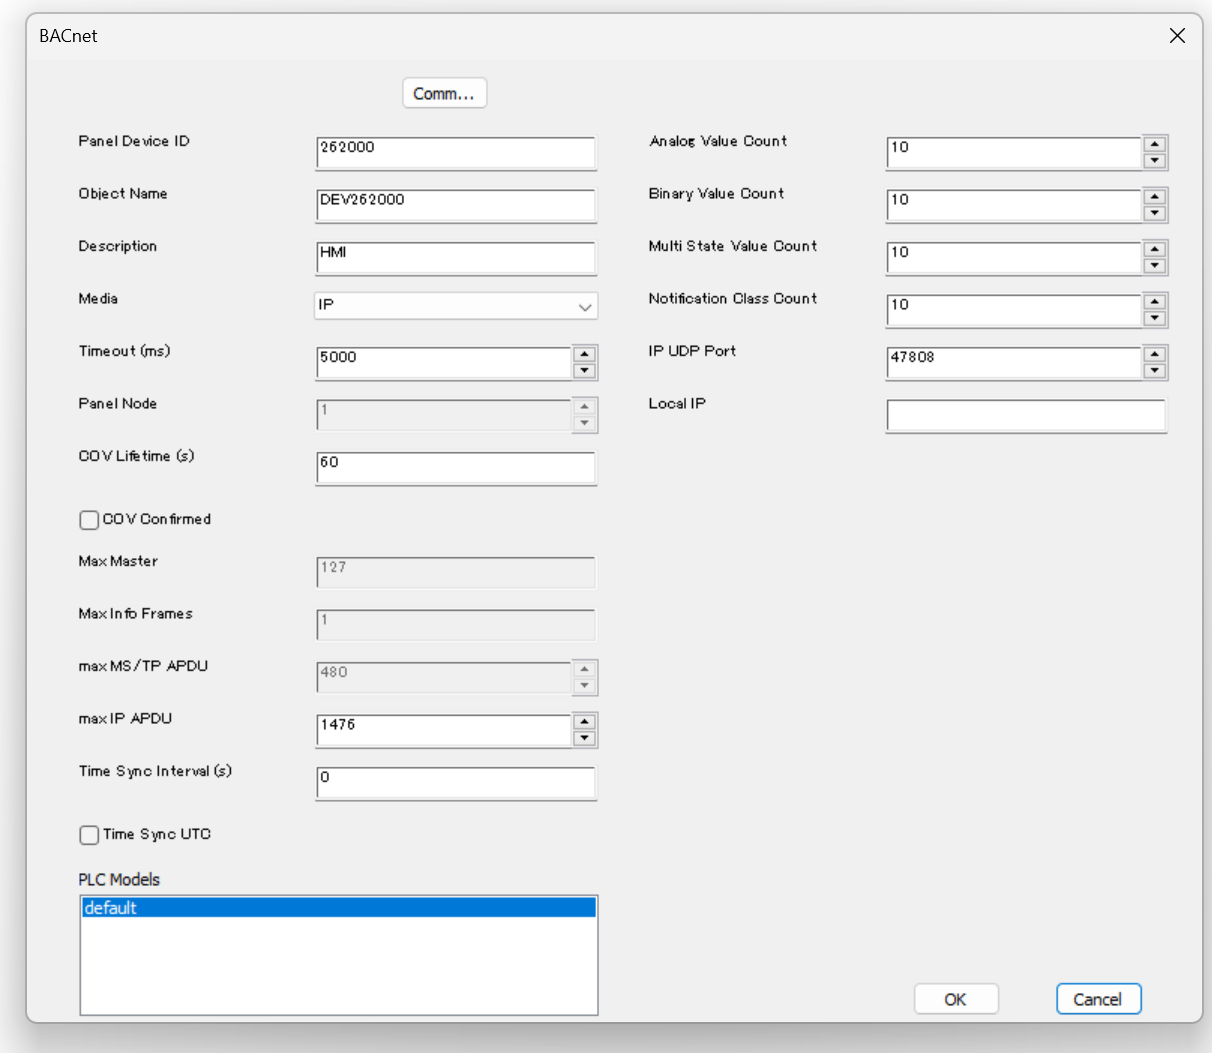
Task: Click Panel Node up arrow spinner
Action: point(585,407)
